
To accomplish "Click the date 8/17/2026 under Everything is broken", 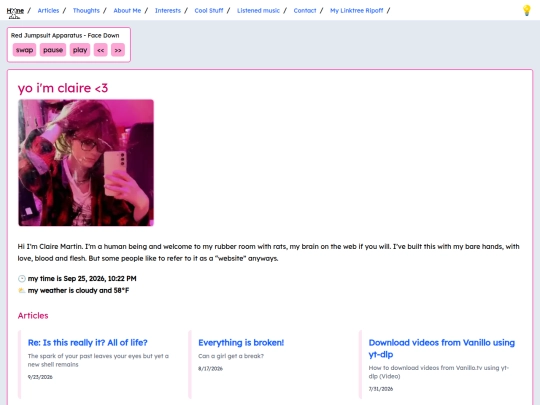I will click(210, 368).
